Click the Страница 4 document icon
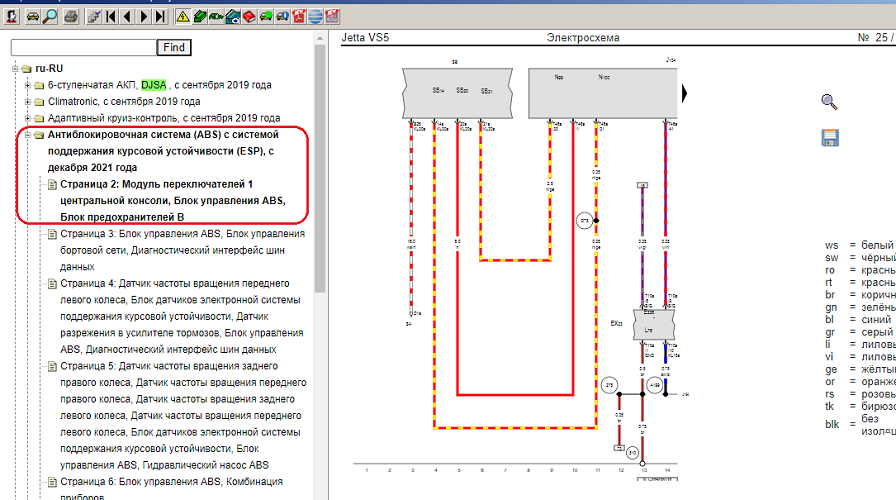Screen dimensions: 896x500 (x=52, y=283)
